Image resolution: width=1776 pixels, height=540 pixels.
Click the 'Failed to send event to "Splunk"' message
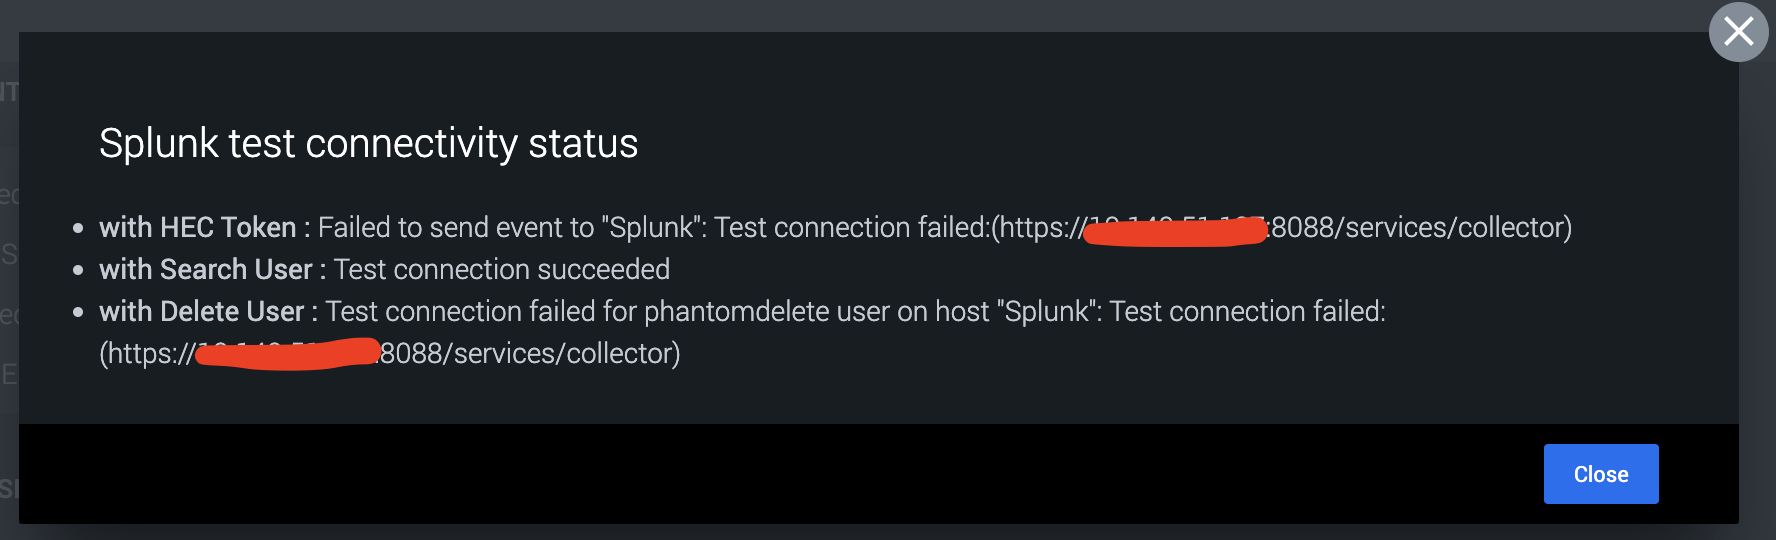point(512,228)
